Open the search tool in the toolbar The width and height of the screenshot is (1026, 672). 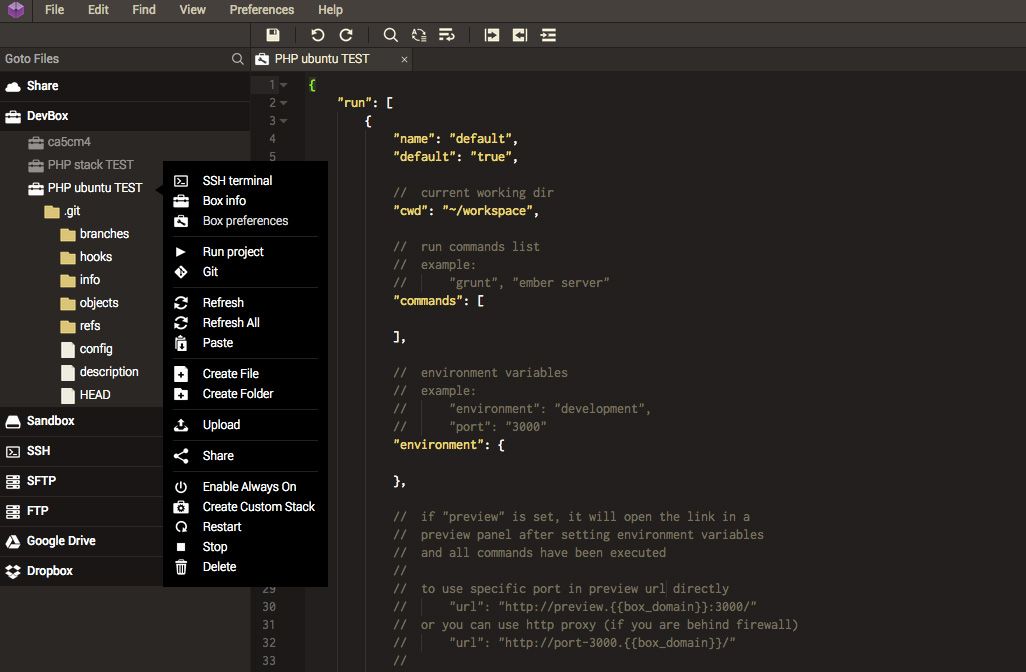point(390,34)
